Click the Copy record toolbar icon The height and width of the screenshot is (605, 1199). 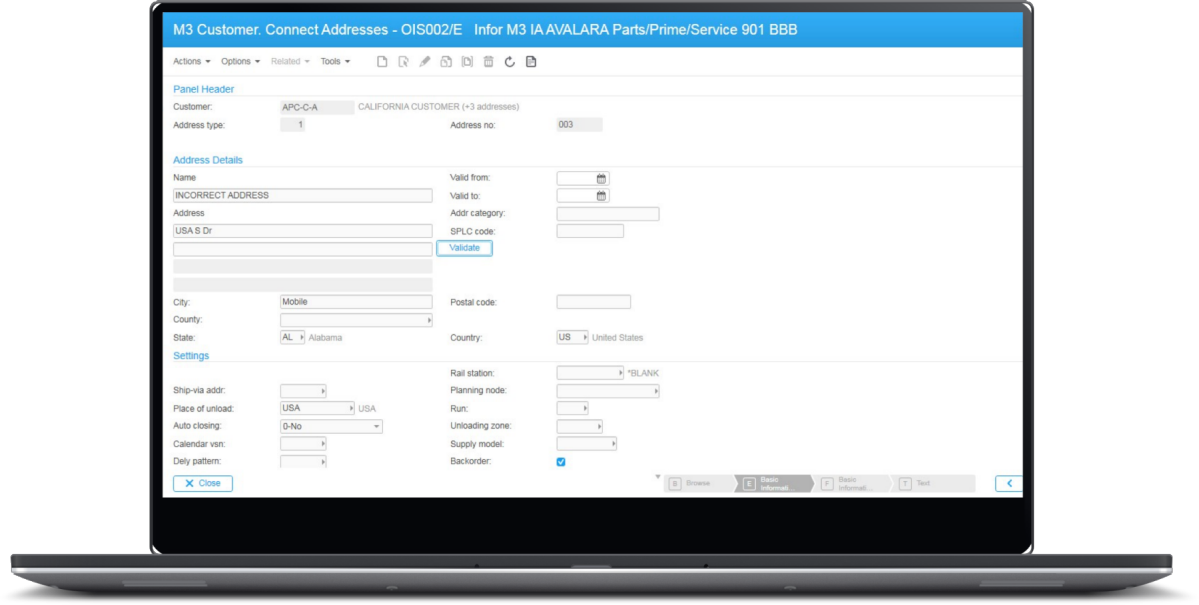pos(448,62)
